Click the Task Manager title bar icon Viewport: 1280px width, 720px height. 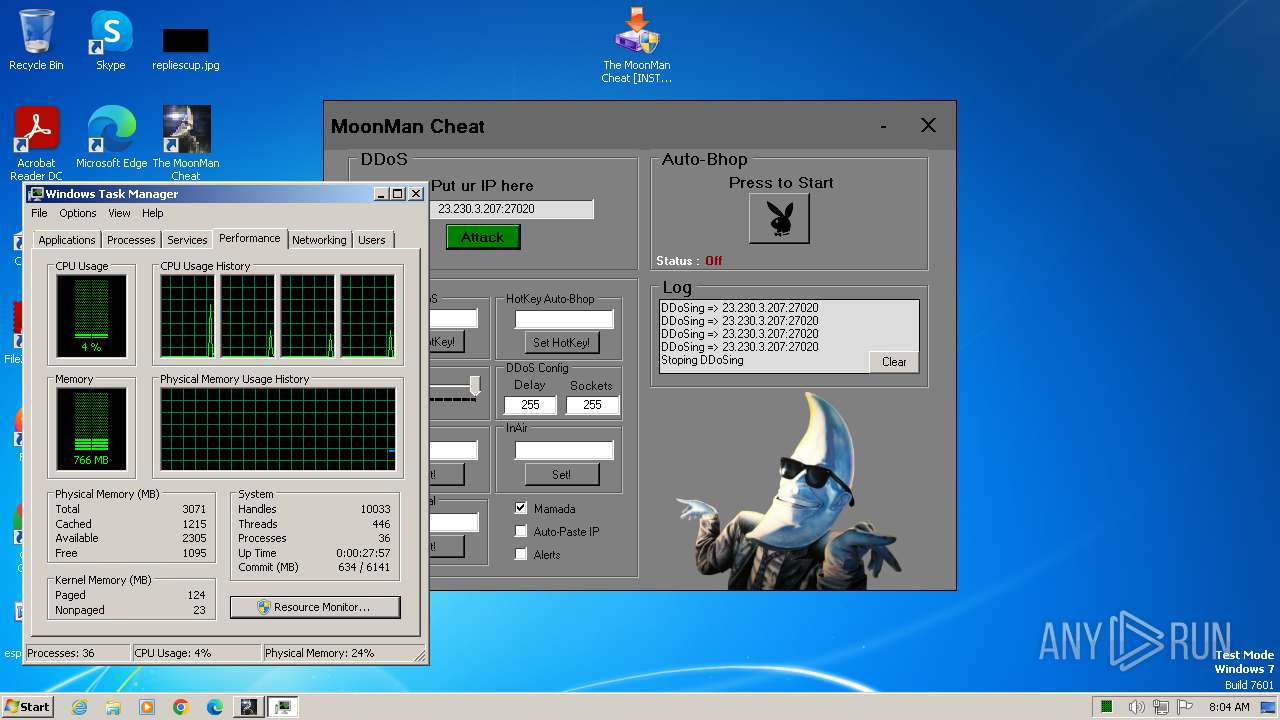[x=36, y=194]
